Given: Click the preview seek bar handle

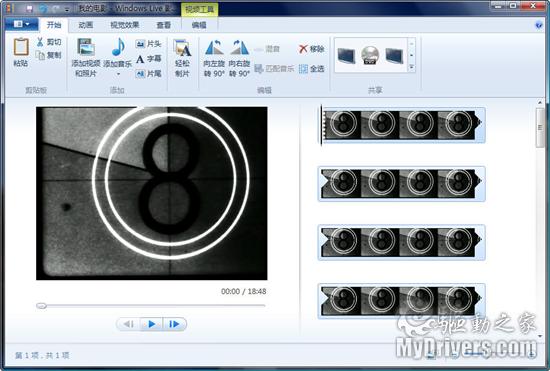Looking at the screenshot, I should (x=41, y=306).
